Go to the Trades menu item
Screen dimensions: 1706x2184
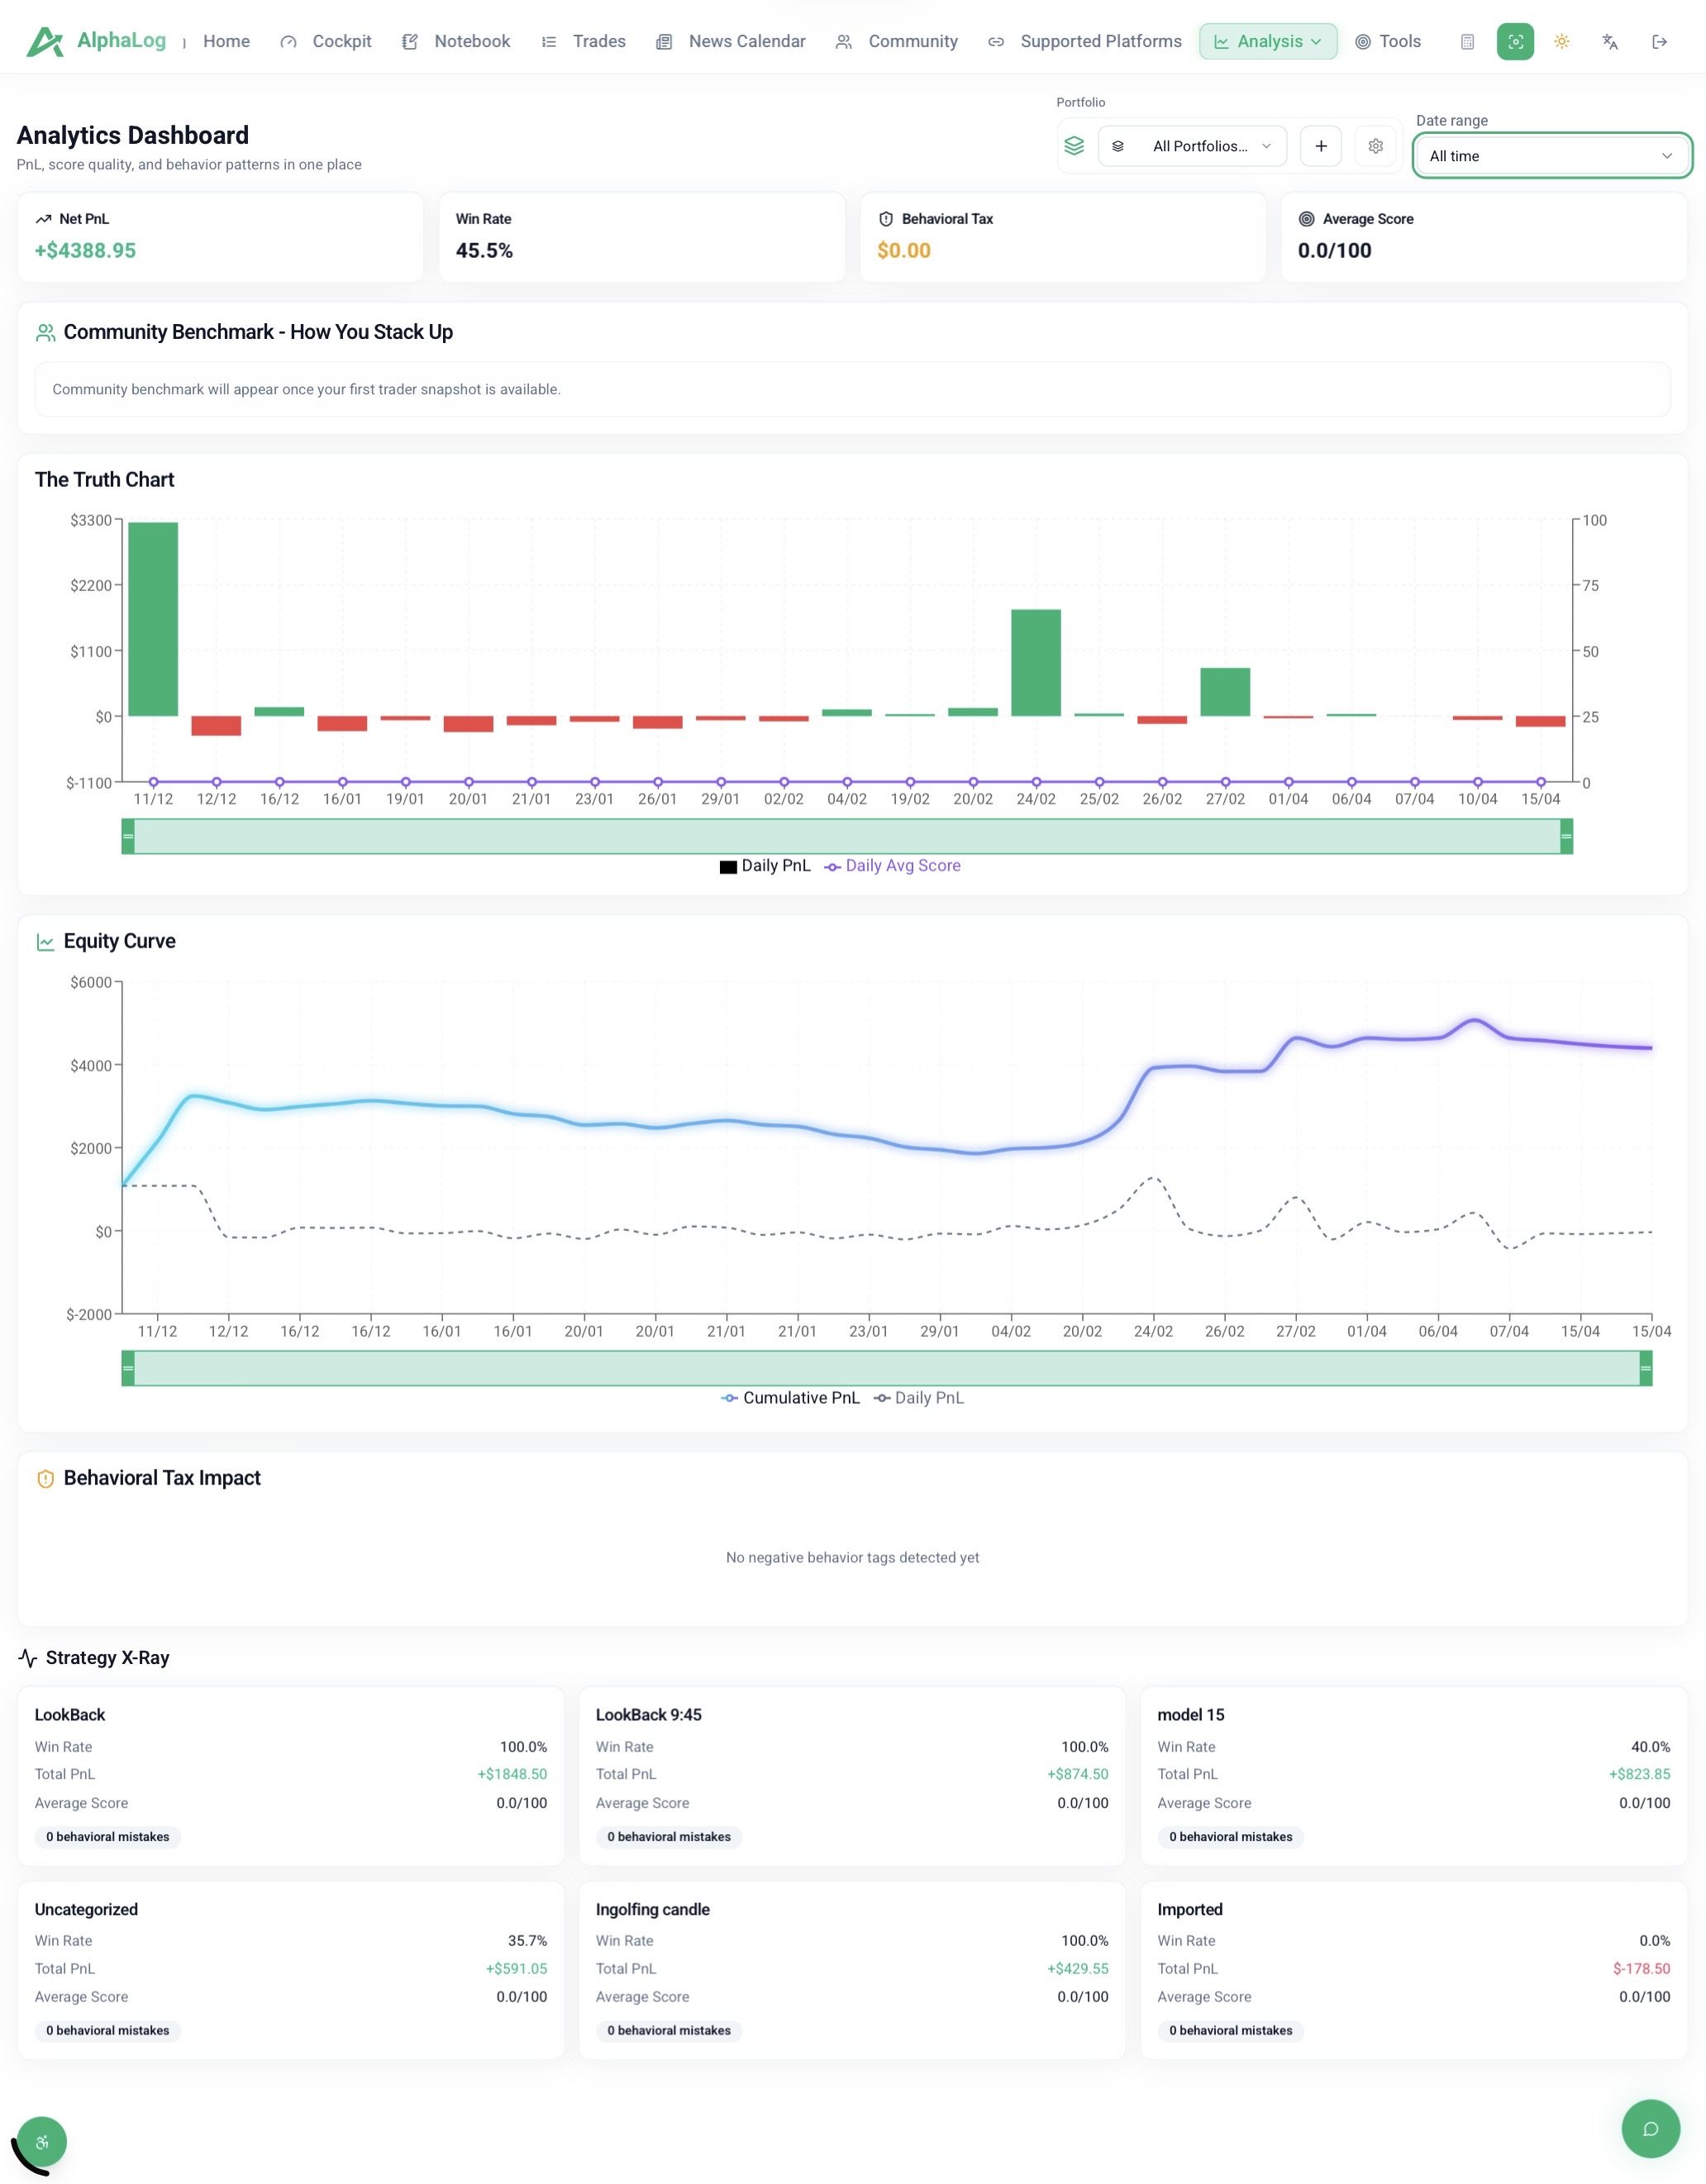584,42
